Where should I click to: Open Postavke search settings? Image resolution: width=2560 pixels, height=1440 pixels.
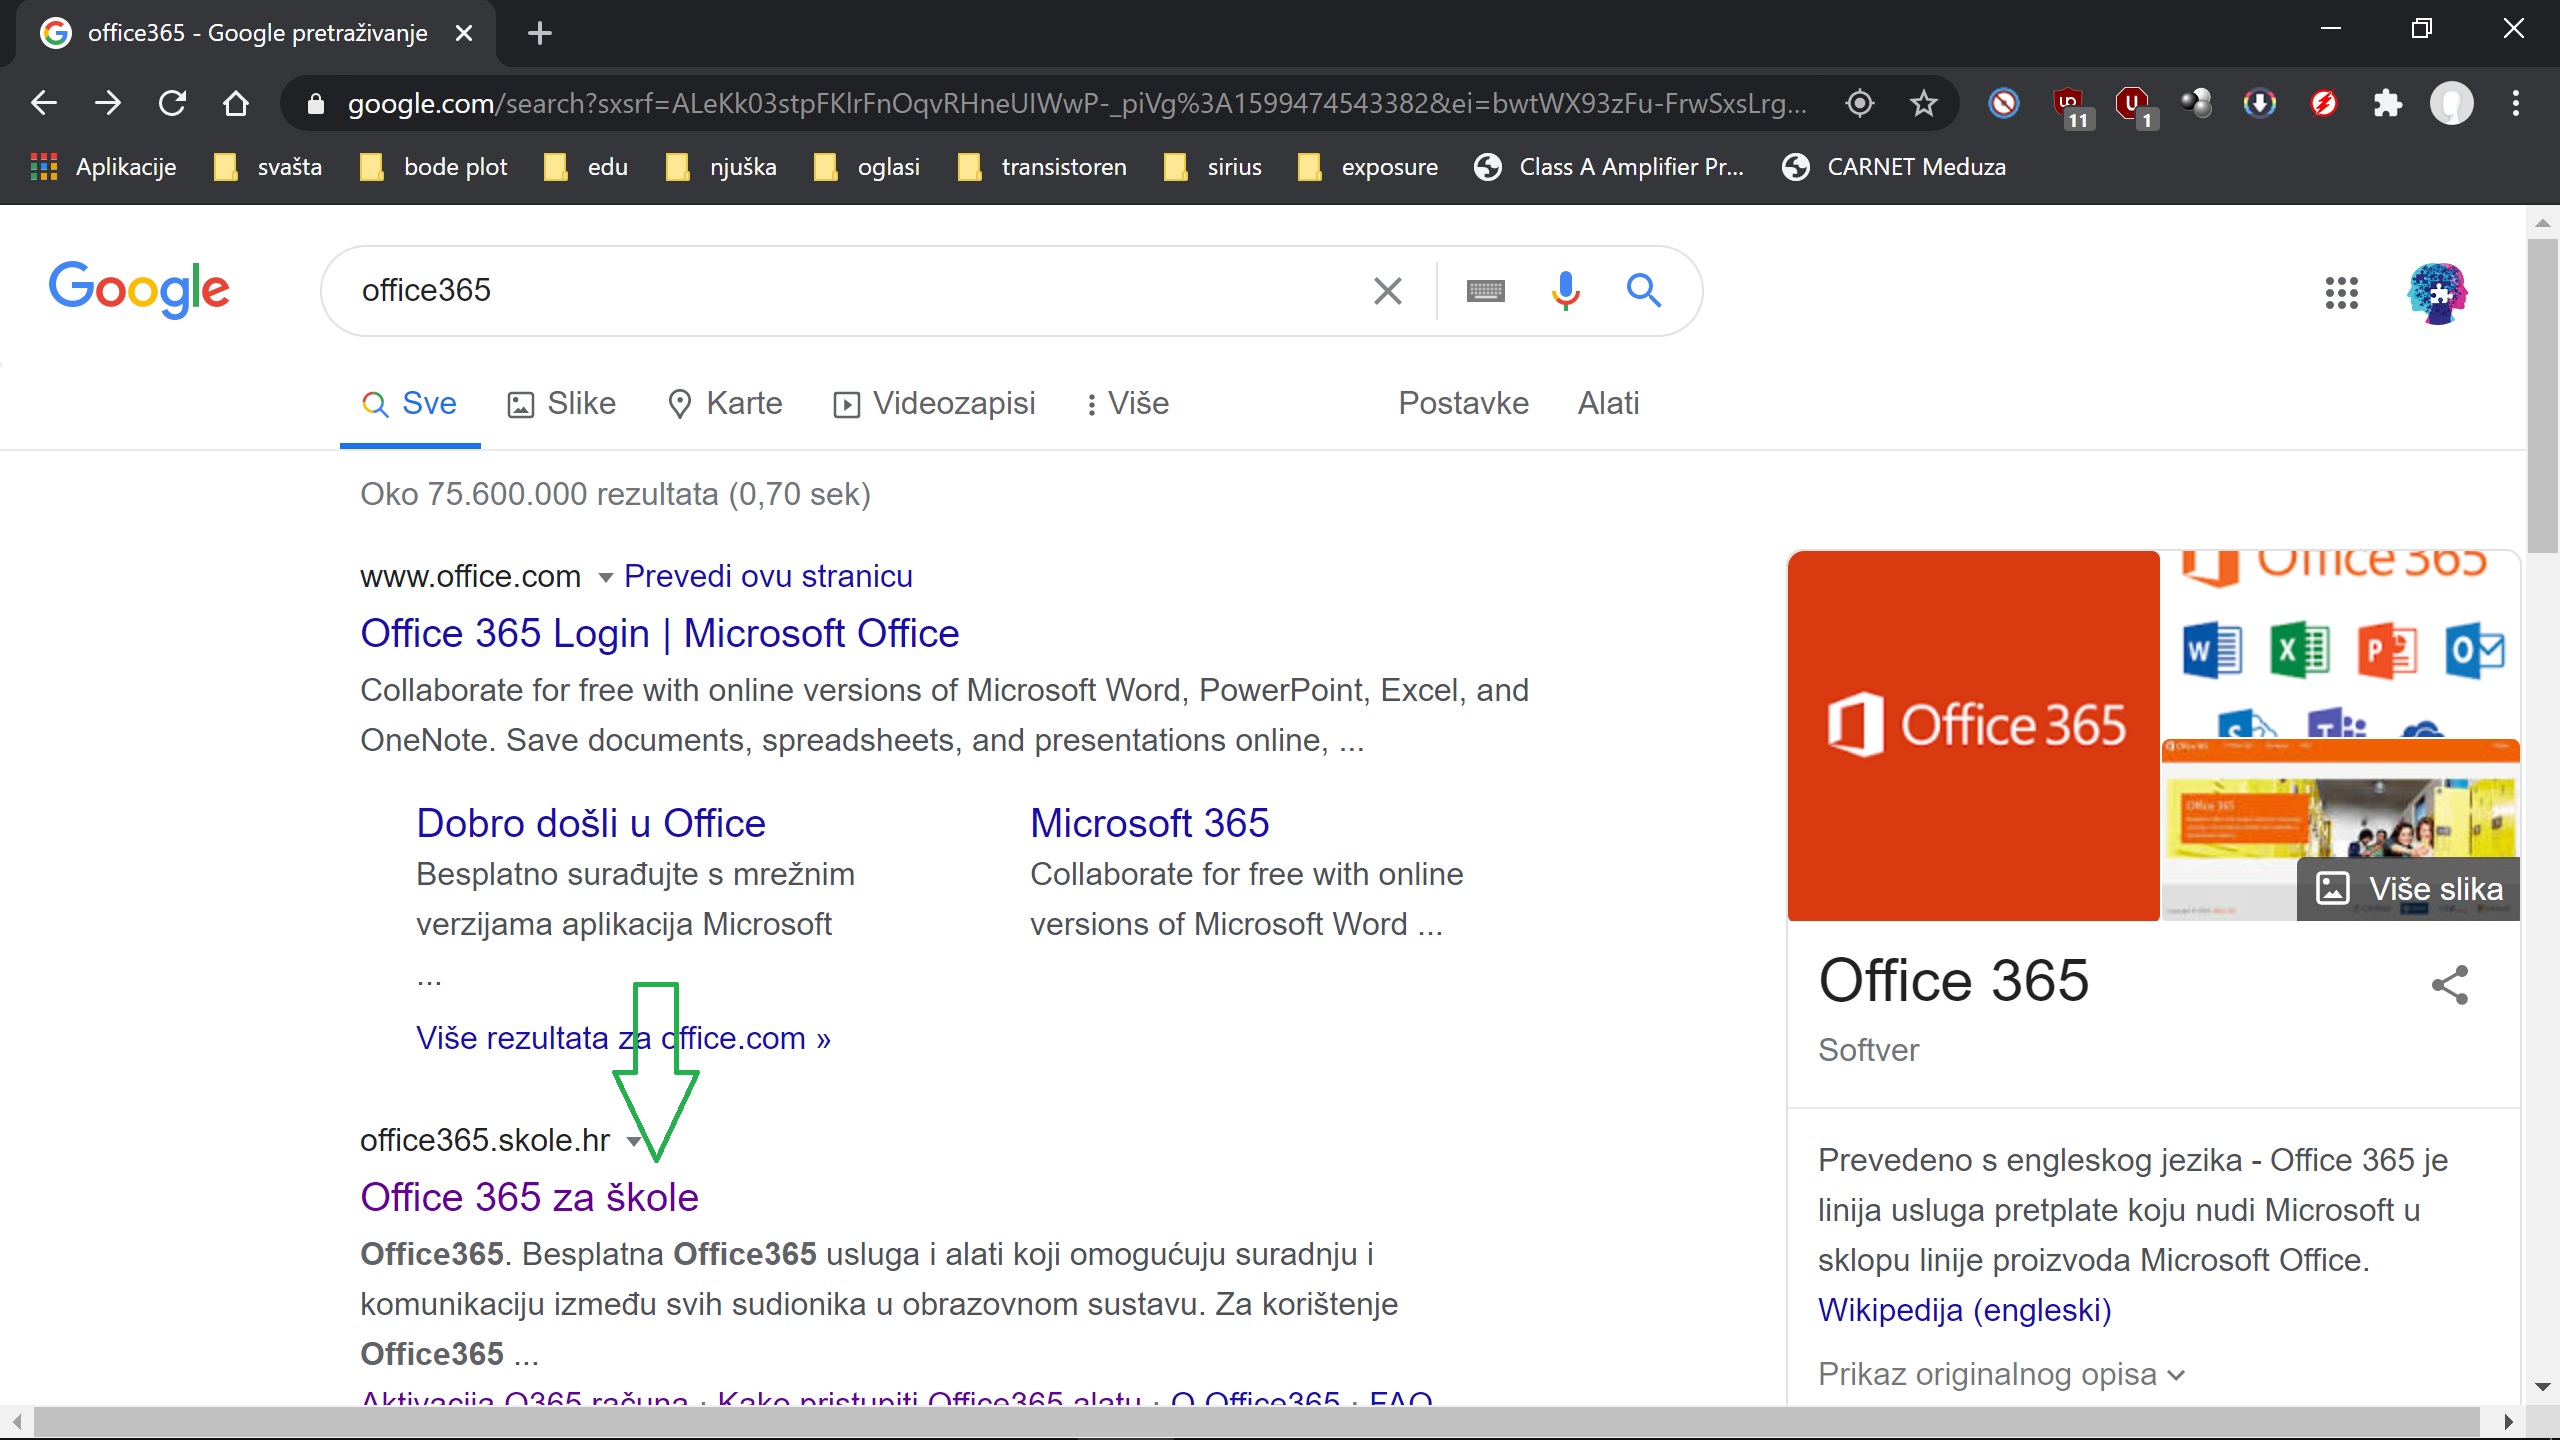tap(1463, 404)
